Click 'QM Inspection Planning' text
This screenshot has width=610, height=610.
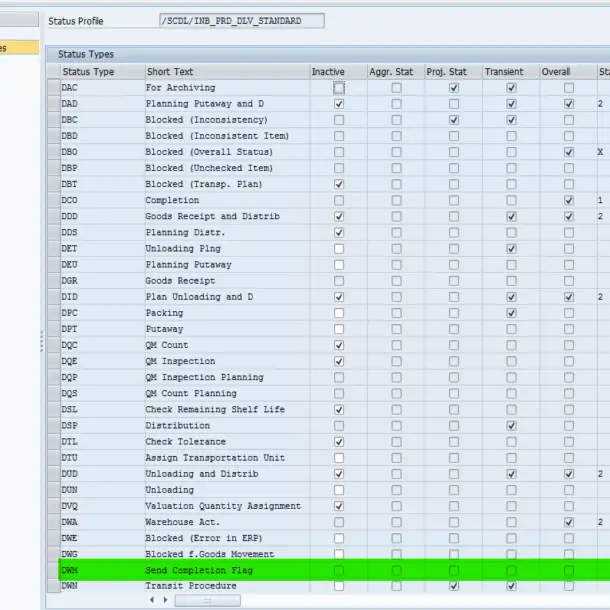[x=205, y=377]
